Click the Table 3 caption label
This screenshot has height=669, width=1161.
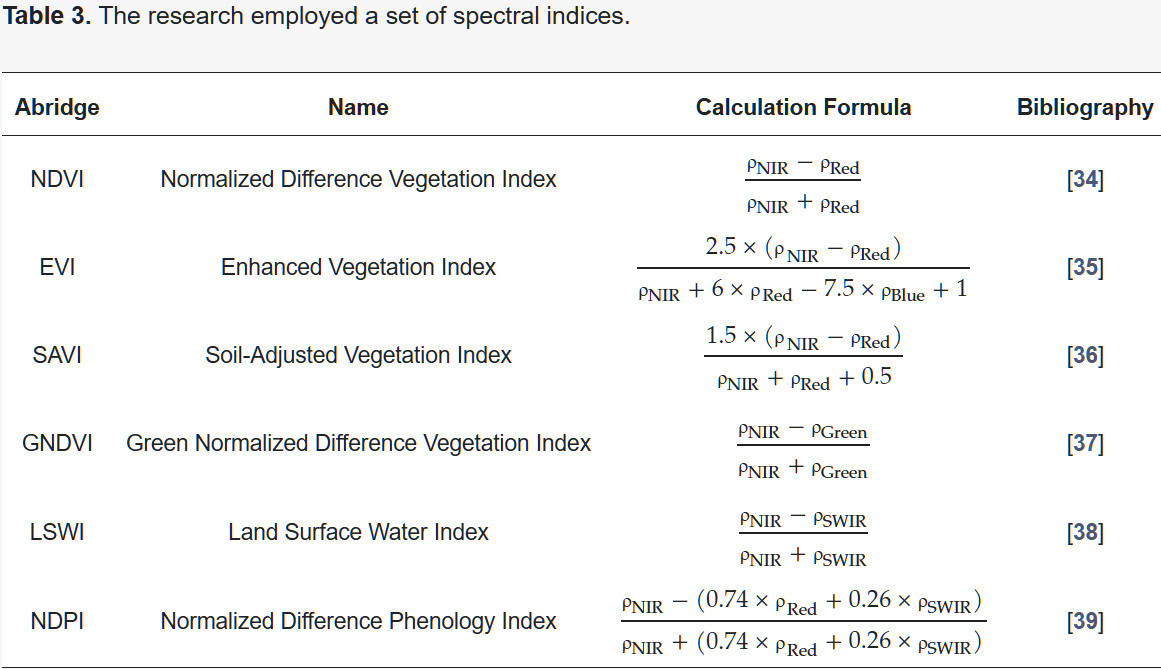[x=47, y=18]
